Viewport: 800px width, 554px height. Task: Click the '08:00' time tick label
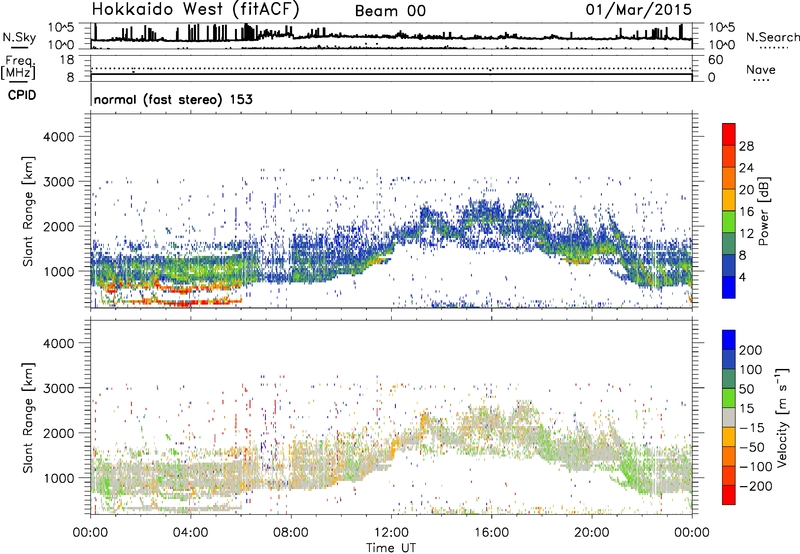(x=291, y=533)
